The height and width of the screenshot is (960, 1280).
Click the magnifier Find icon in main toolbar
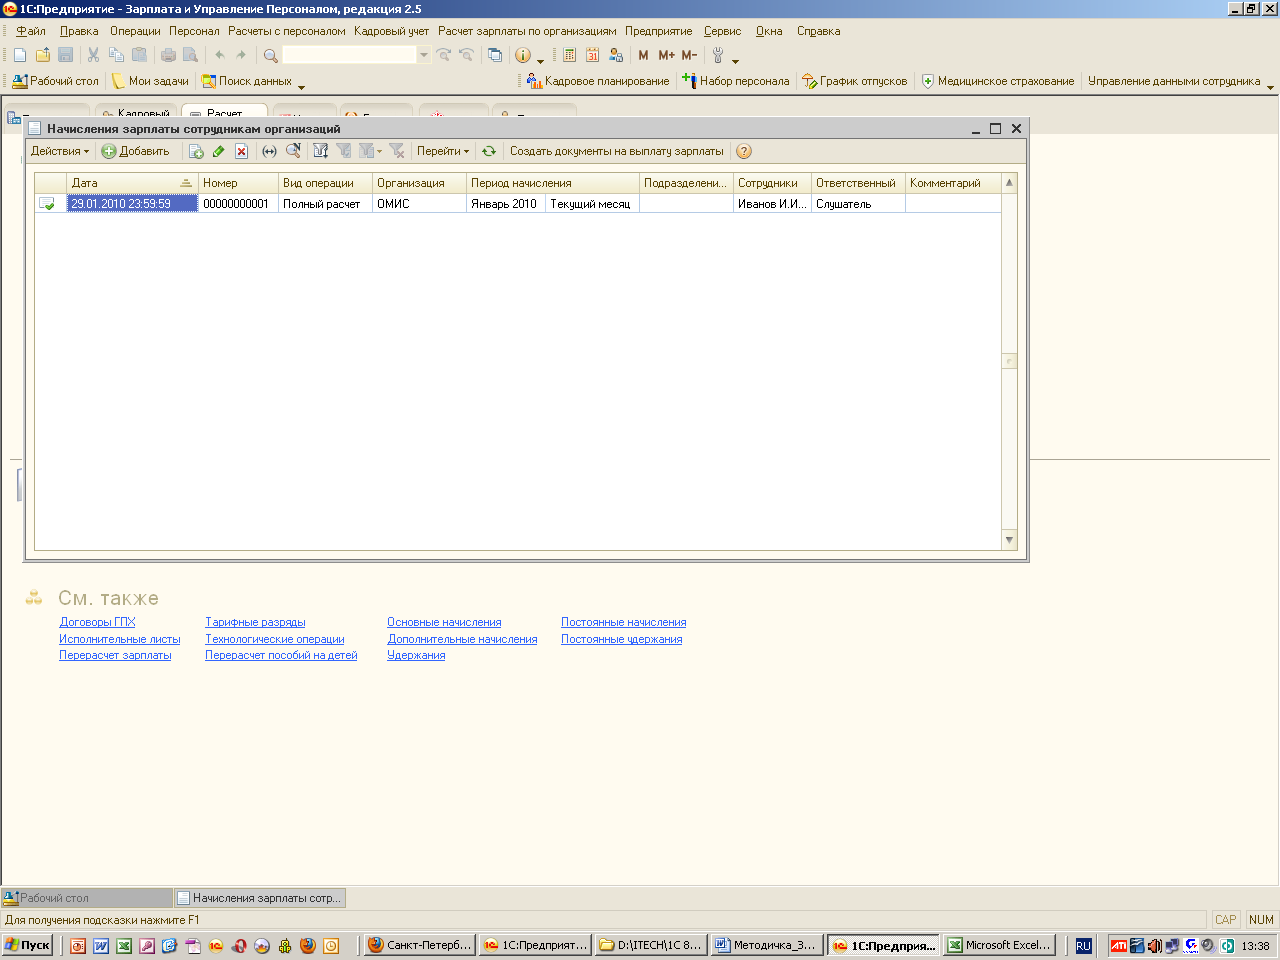270,55
